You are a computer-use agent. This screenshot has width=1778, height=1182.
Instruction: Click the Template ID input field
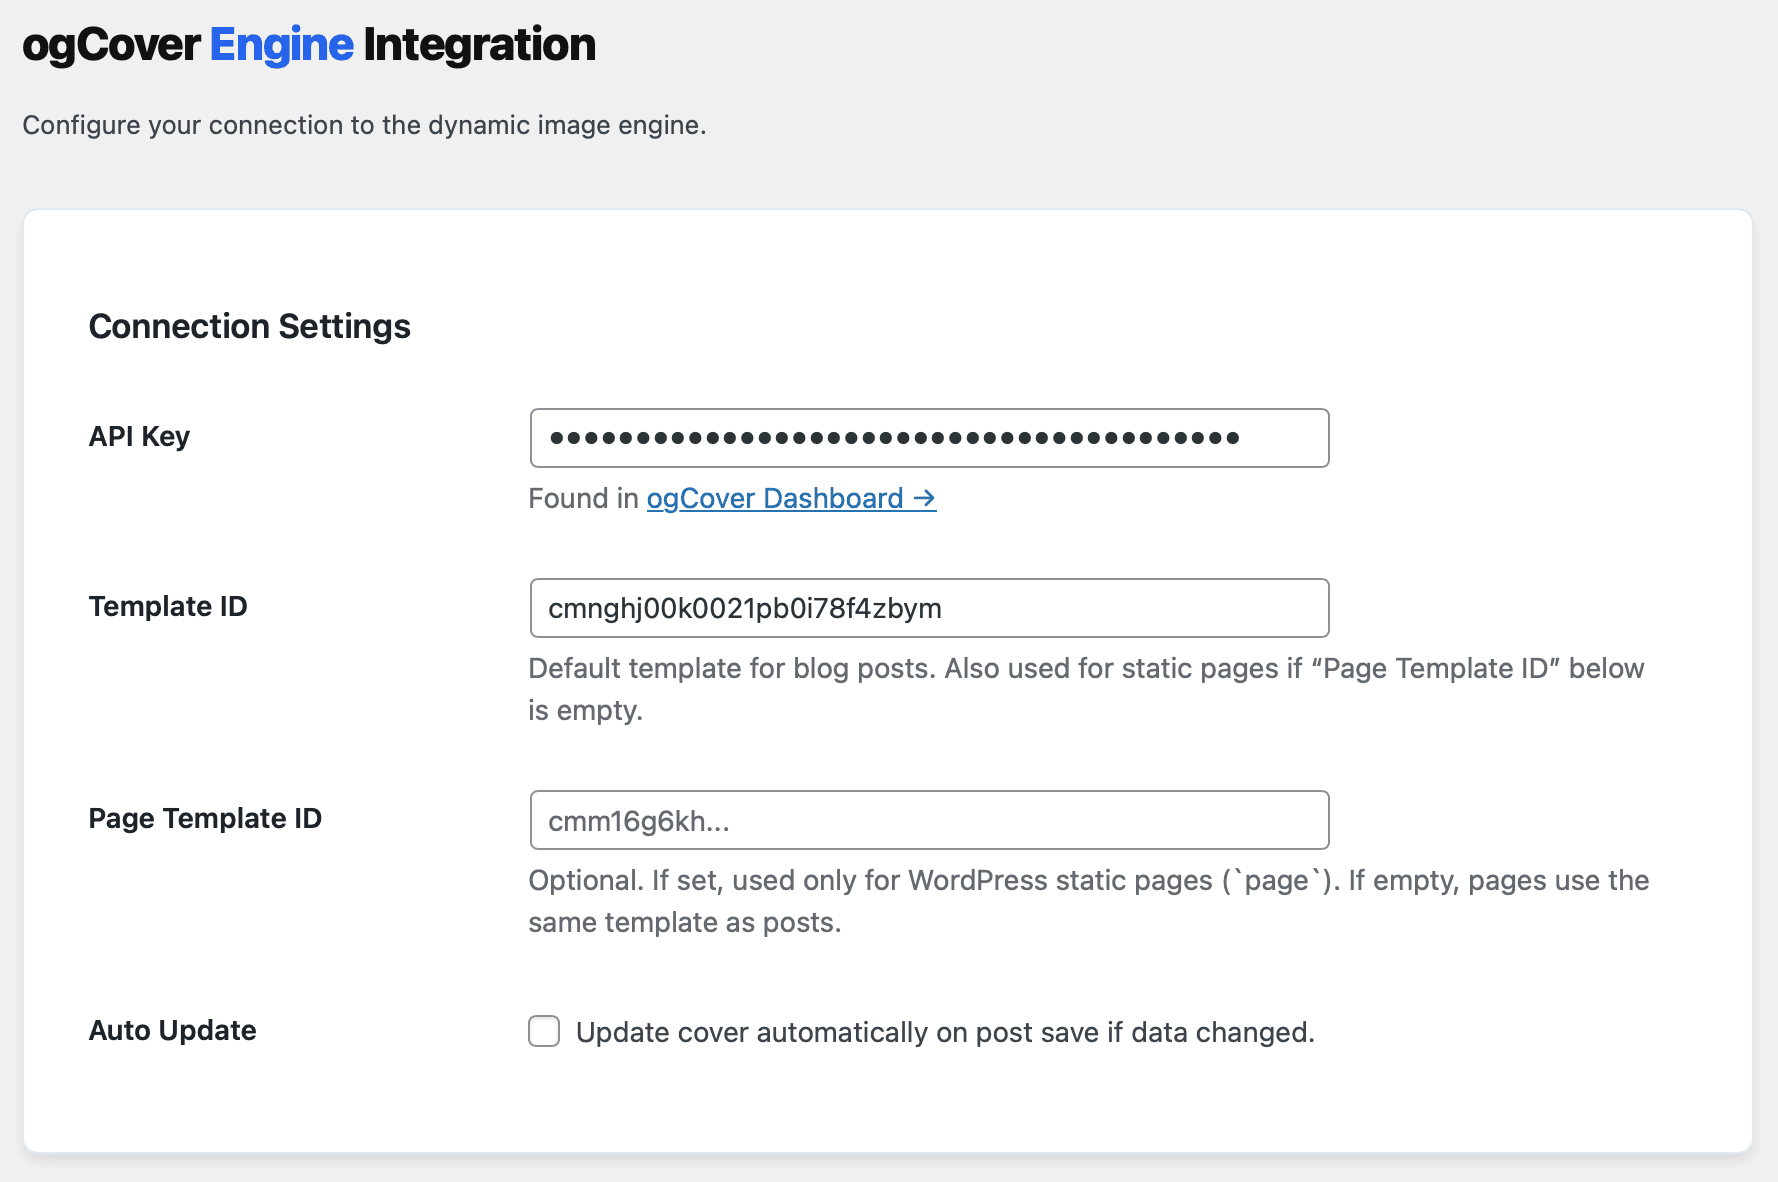tap(929, 608)
